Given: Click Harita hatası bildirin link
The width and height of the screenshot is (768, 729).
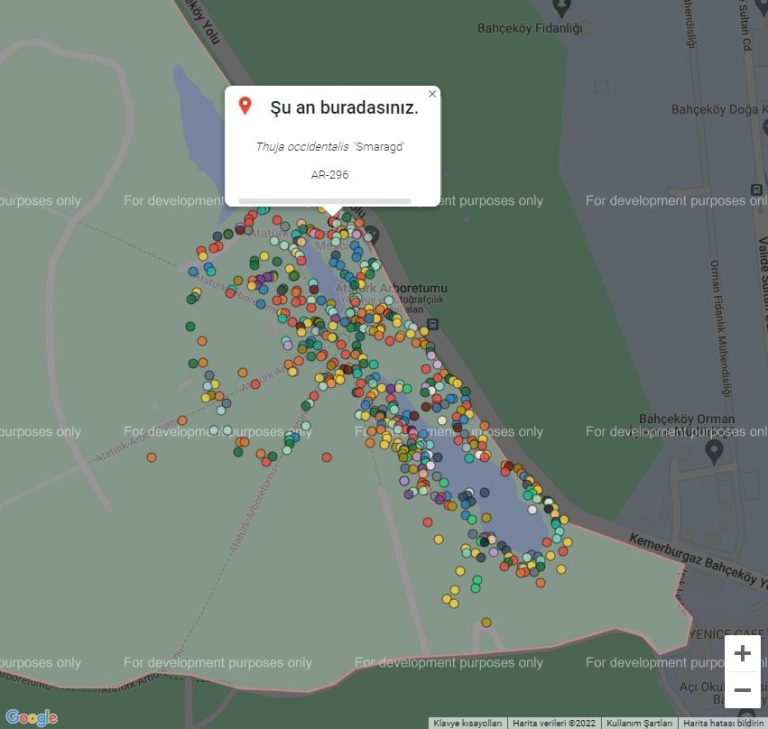Looking at the screenshot, I should (x=722, y=722).
